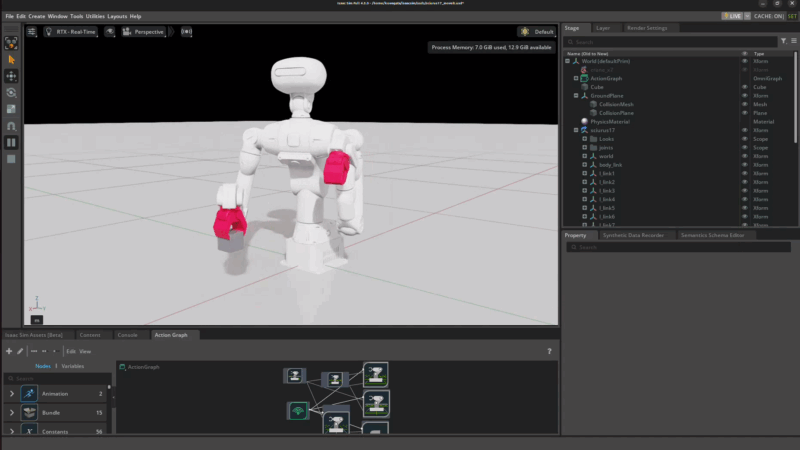
Task: Select the arrow Select tool
Action: [x=11, y=59]
